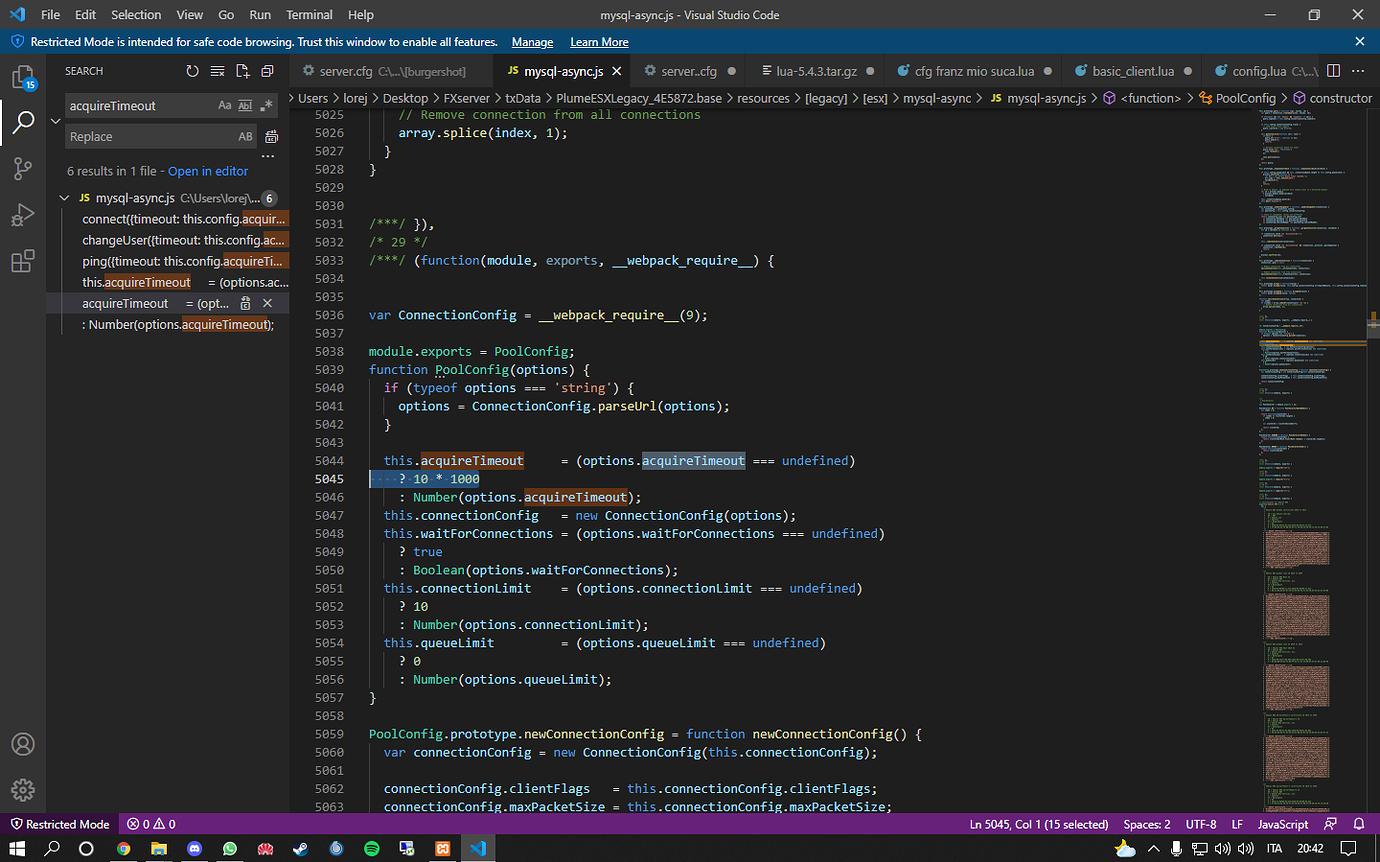The height and width of the screenshot is (862, 1380).
Task: Open the Source Control view
Action: (22, 168)
